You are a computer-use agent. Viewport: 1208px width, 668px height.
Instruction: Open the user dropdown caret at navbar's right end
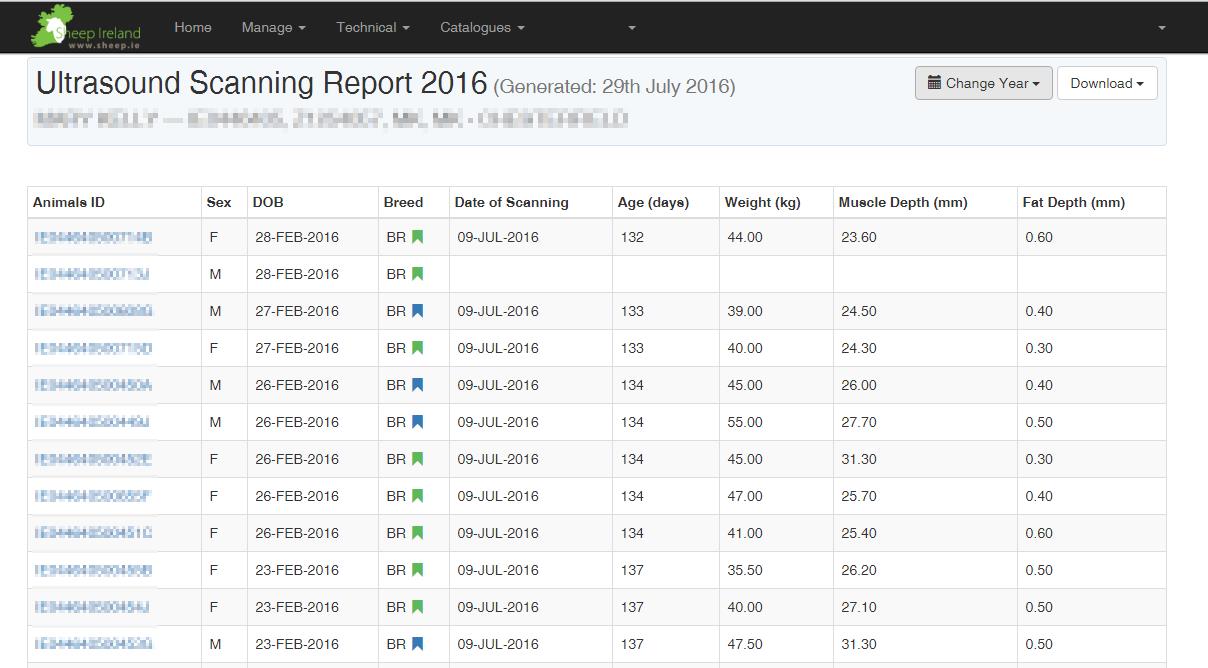tap(1162, 28)
